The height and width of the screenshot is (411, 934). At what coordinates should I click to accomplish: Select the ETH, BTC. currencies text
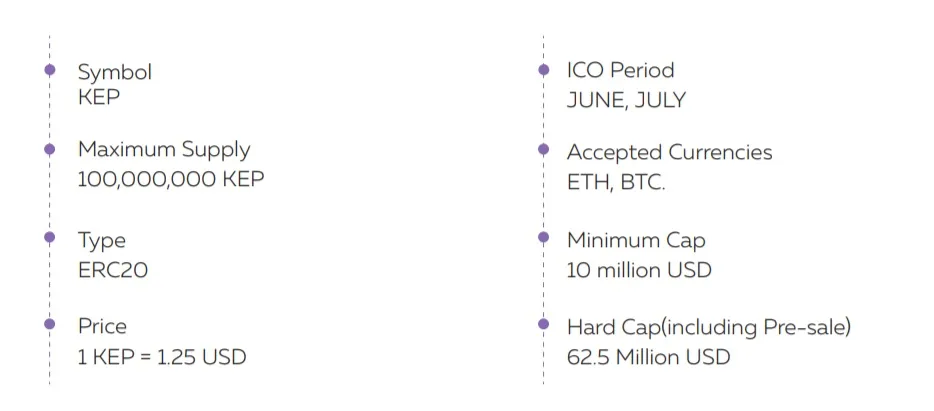coord(616,182)
